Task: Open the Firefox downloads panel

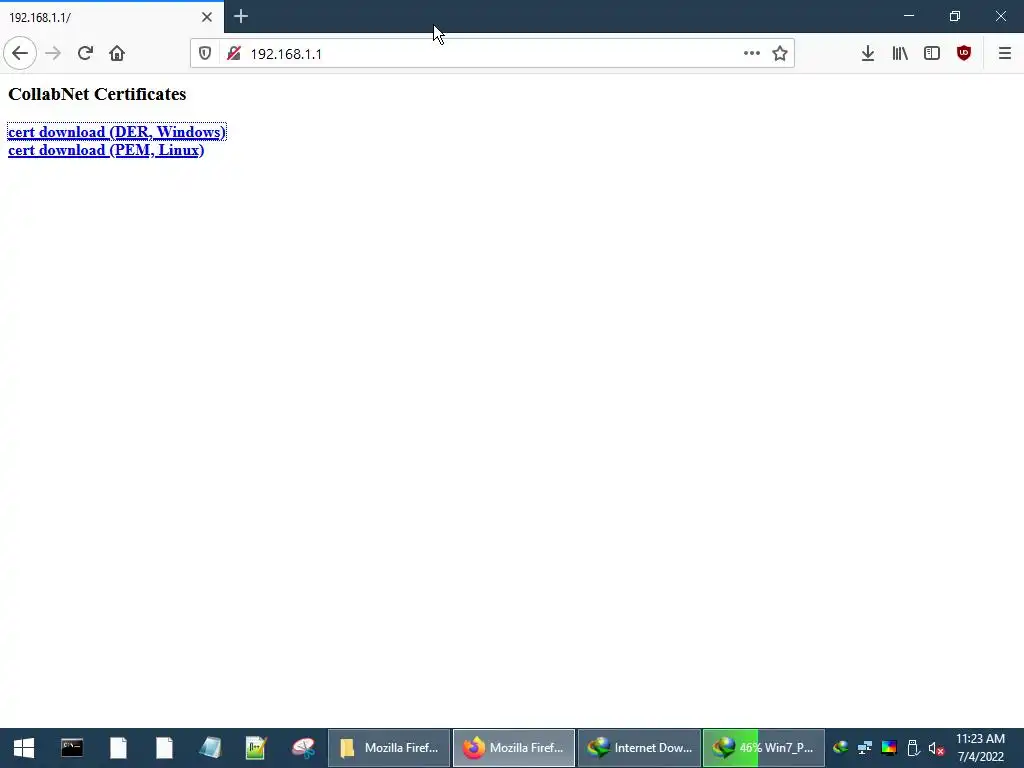Action: click(868, 54)
